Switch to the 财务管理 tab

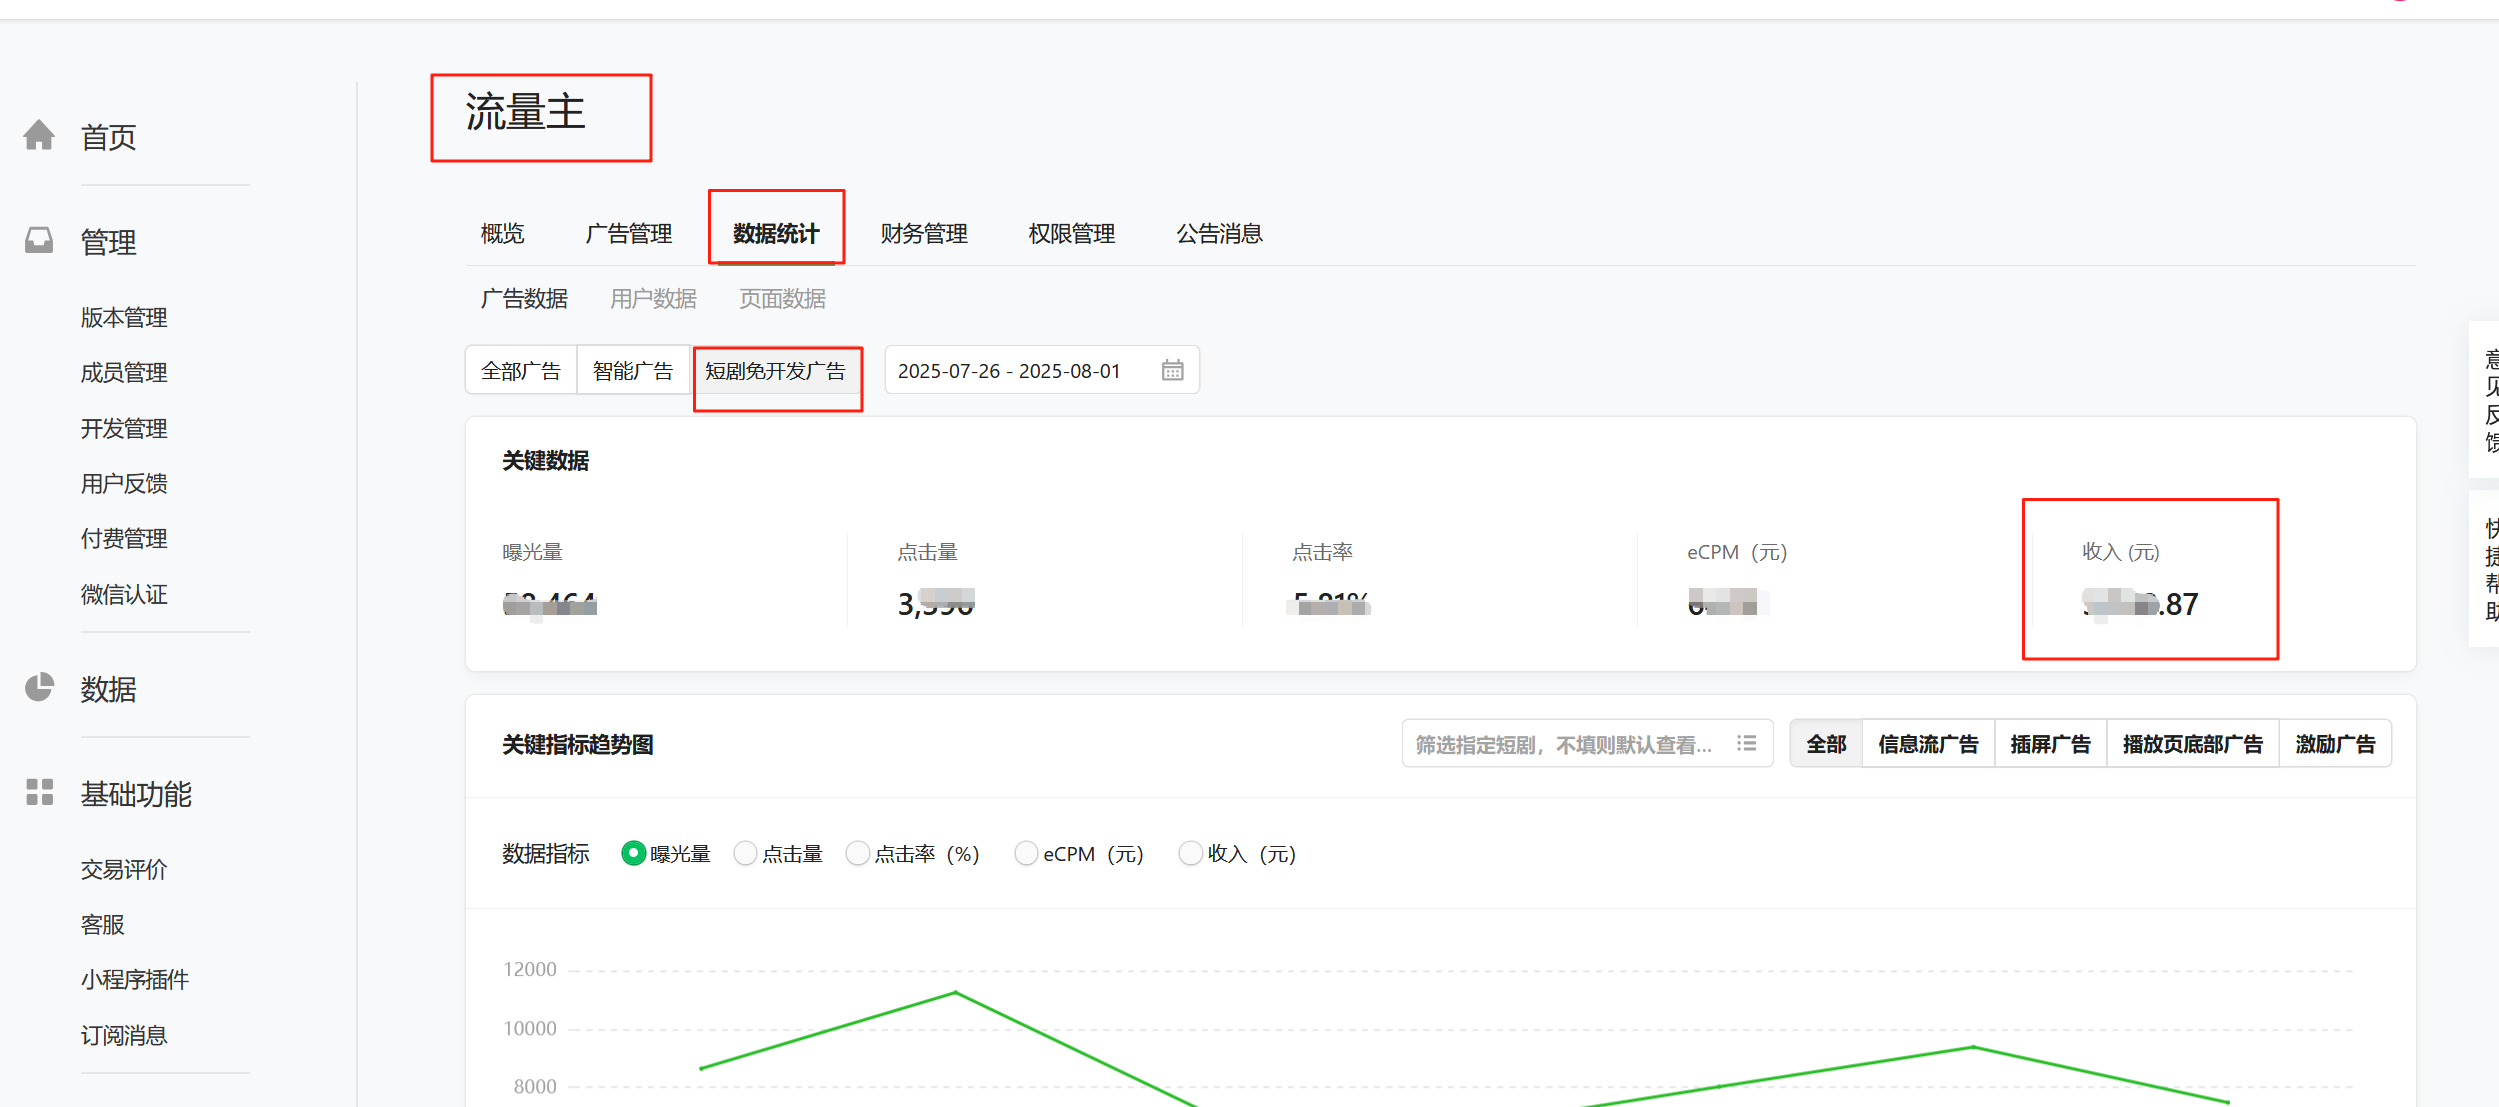(x=924, y=234)
